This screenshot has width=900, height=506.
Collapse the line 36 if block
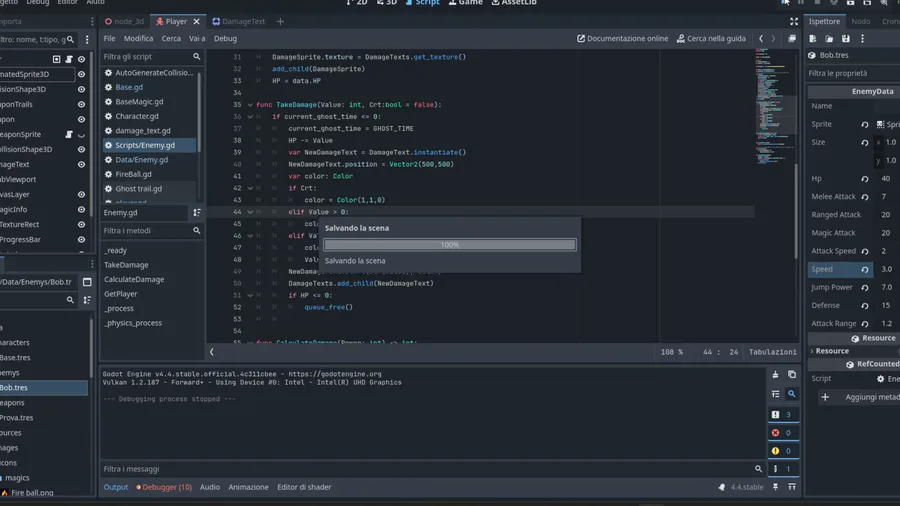click(x=250, y=116)
